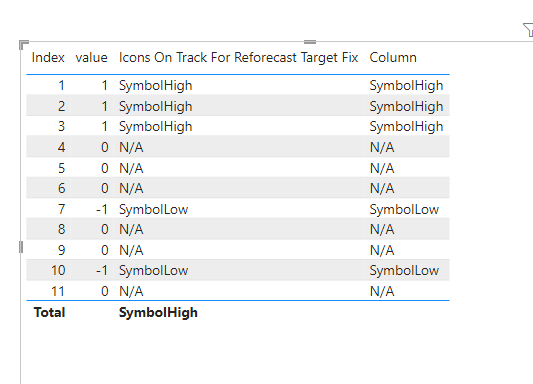This screenshot has width=533, height=384.
Task: Click the left-edge resize handle of visual
Action: 21,247
